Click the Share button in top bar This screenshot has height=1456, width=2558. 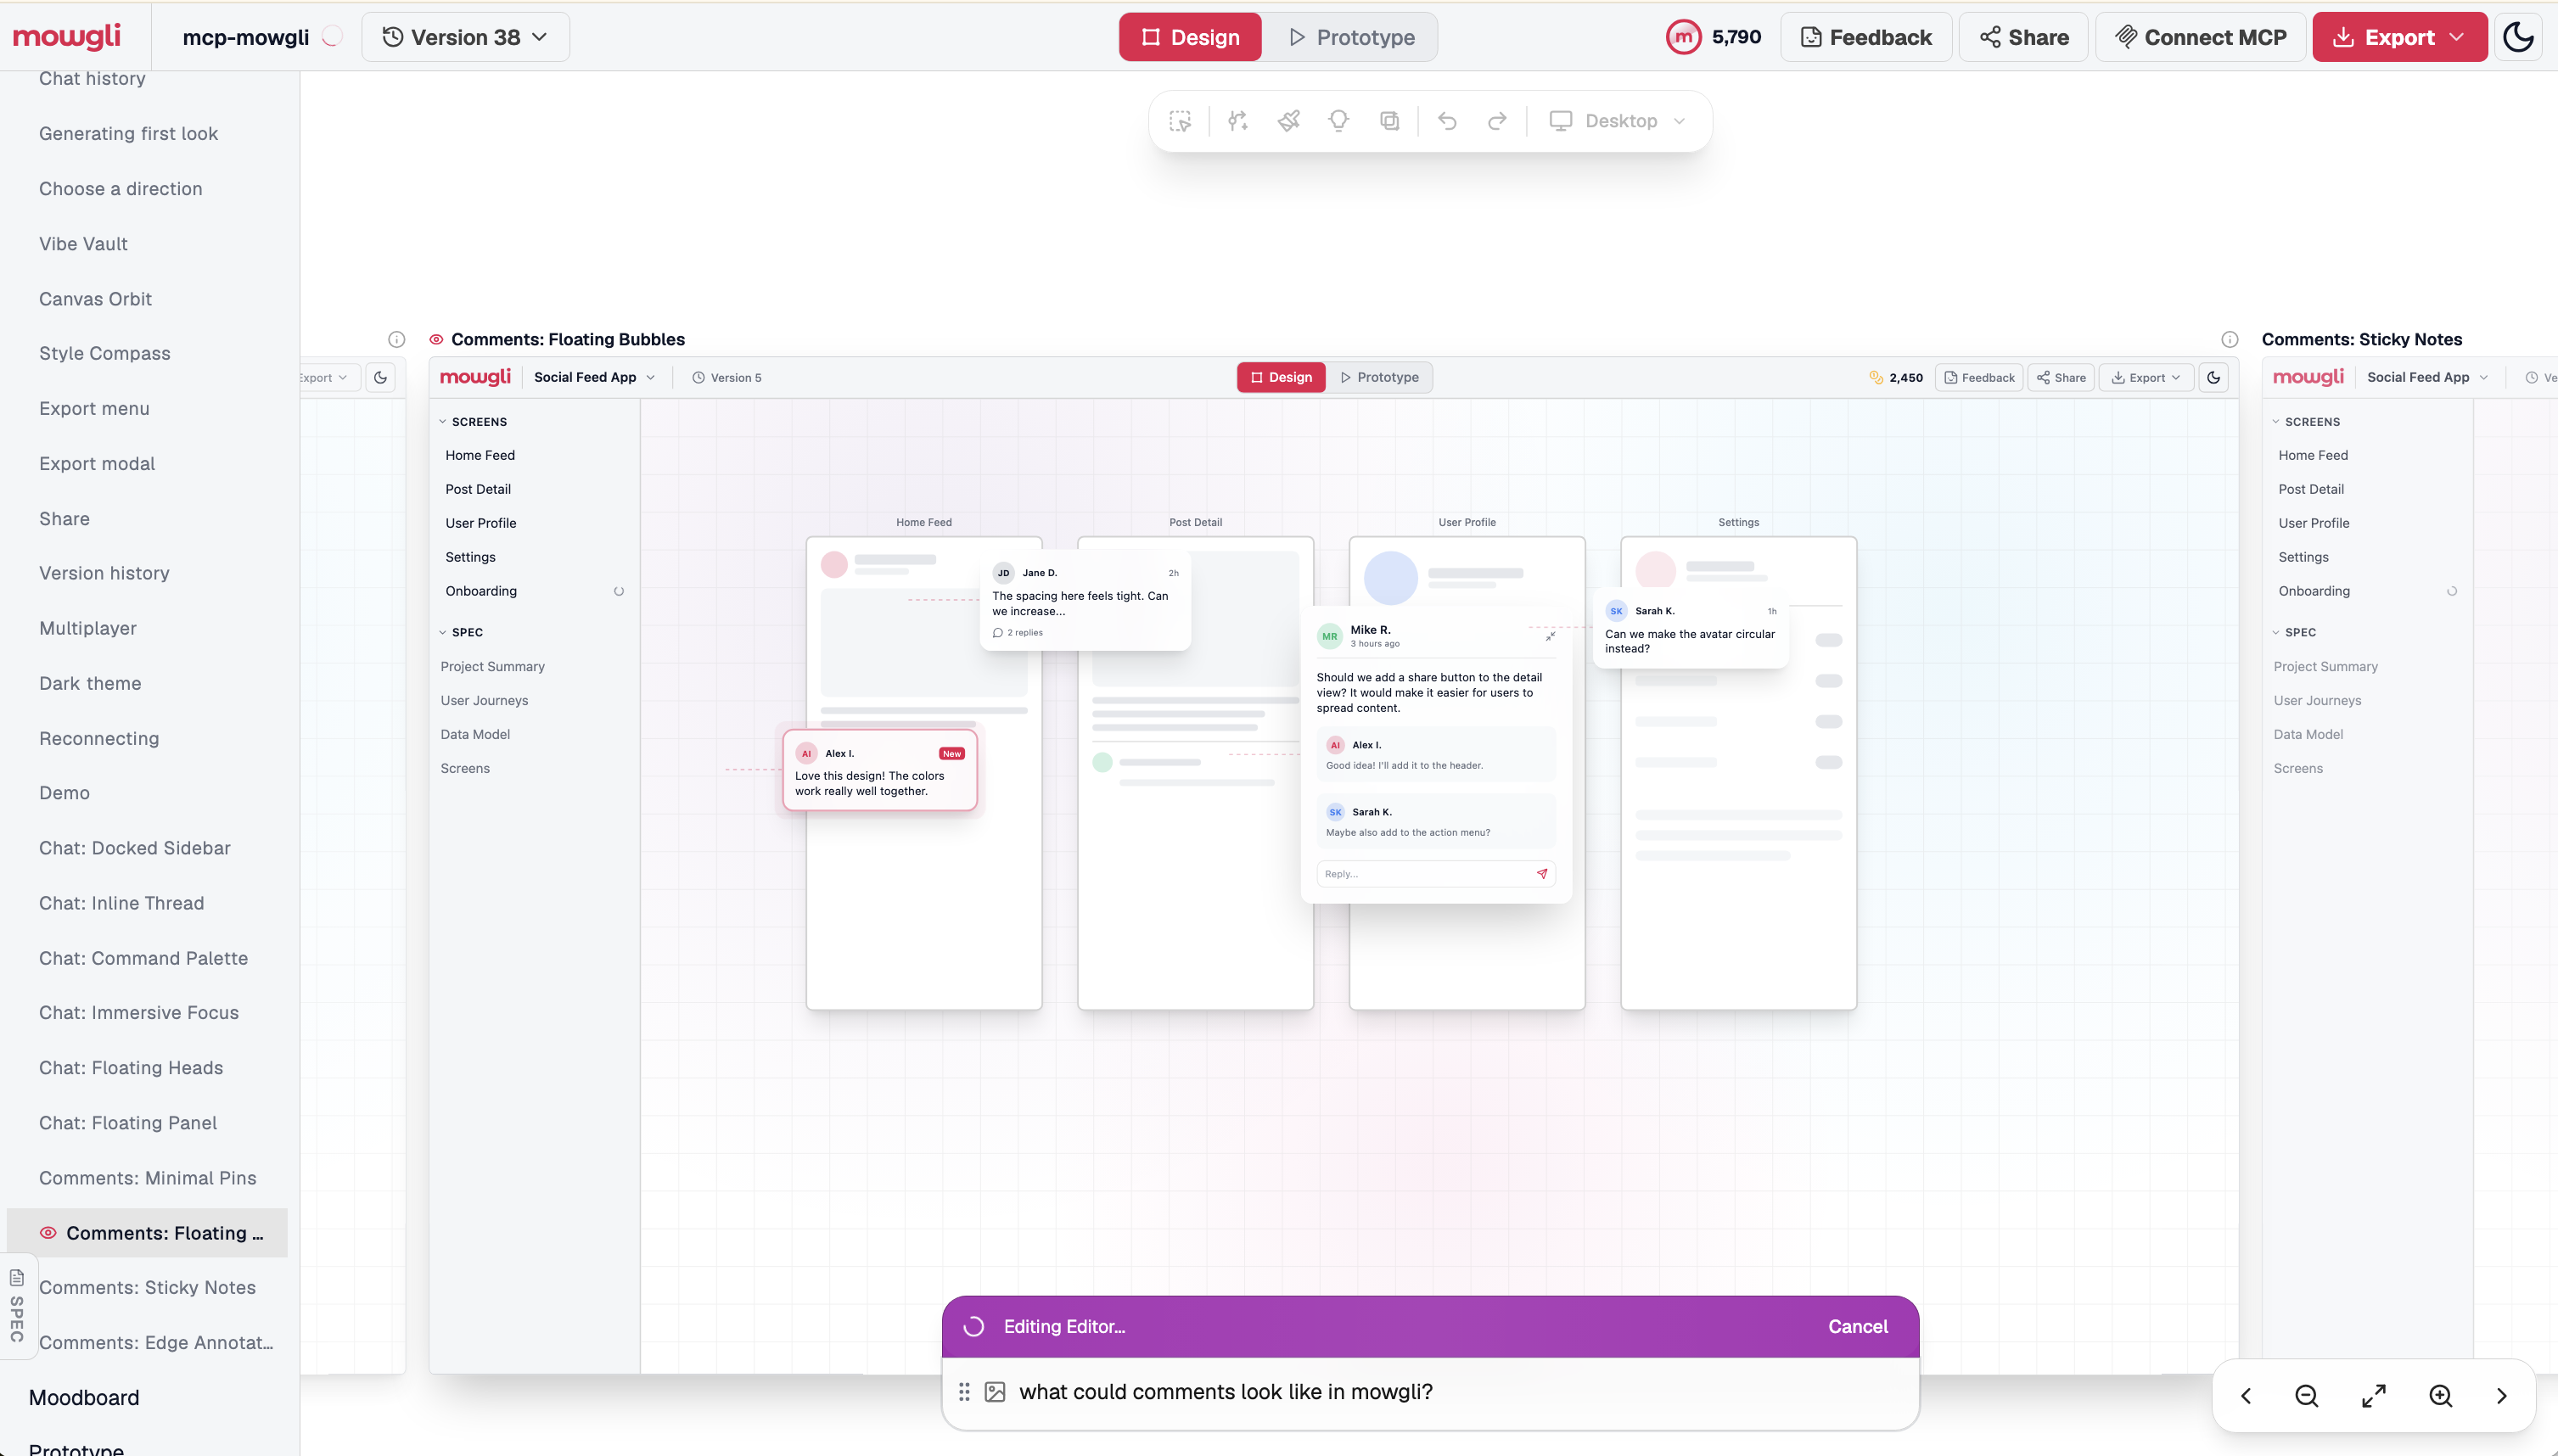[2024, 37]
